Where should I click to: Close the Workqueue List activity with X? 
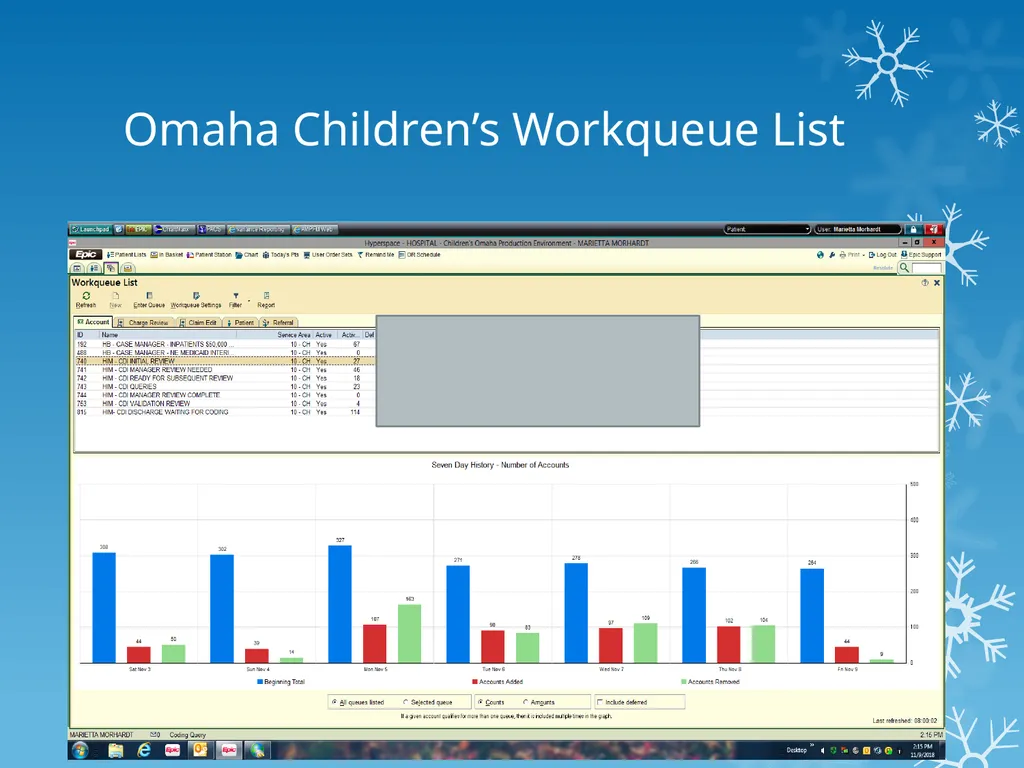click(x=936, y=283)
